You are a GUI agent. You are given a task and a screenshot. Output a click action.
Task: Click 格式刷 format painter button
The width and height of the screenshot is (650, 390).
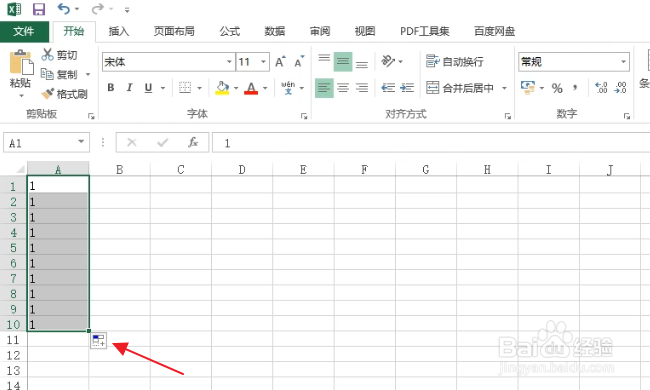65,94
